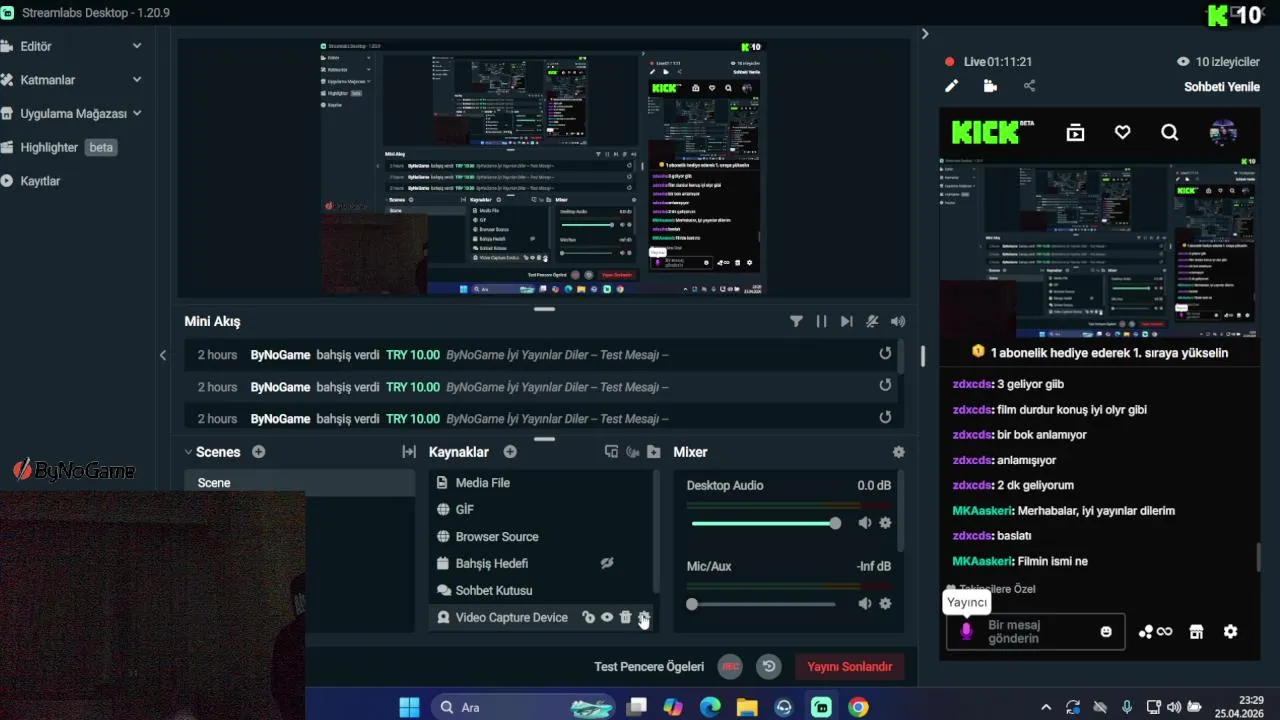Viewport: 1280px width, 720px height.
Task: Expand the Katmanlar chevron
Action: pyautogui.click(x=137, y=80)
